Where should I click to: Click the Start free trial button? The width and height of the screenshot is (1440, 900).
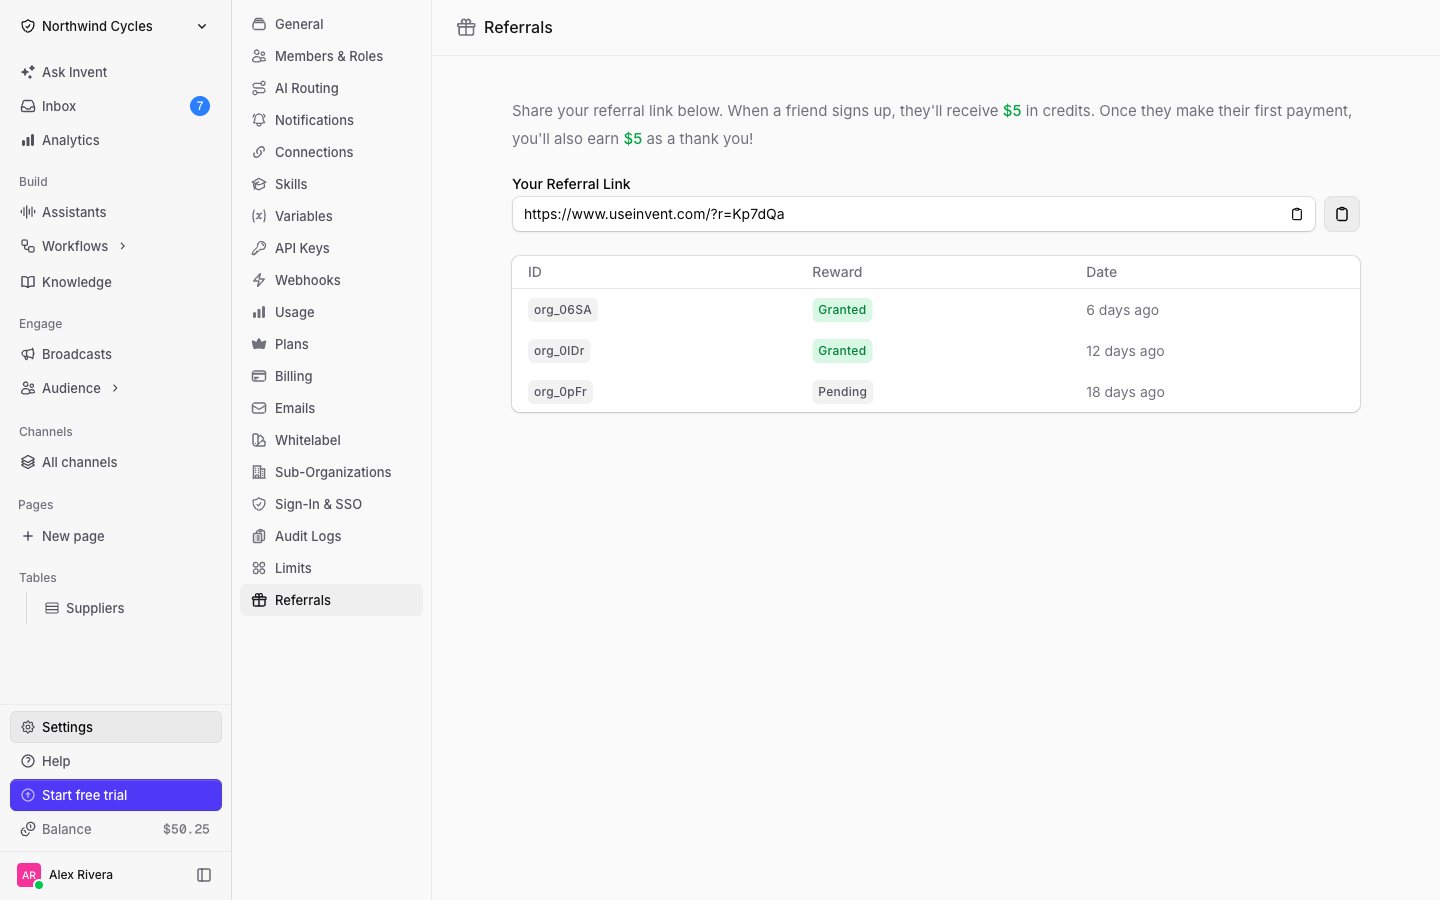(x=116, y=795)
